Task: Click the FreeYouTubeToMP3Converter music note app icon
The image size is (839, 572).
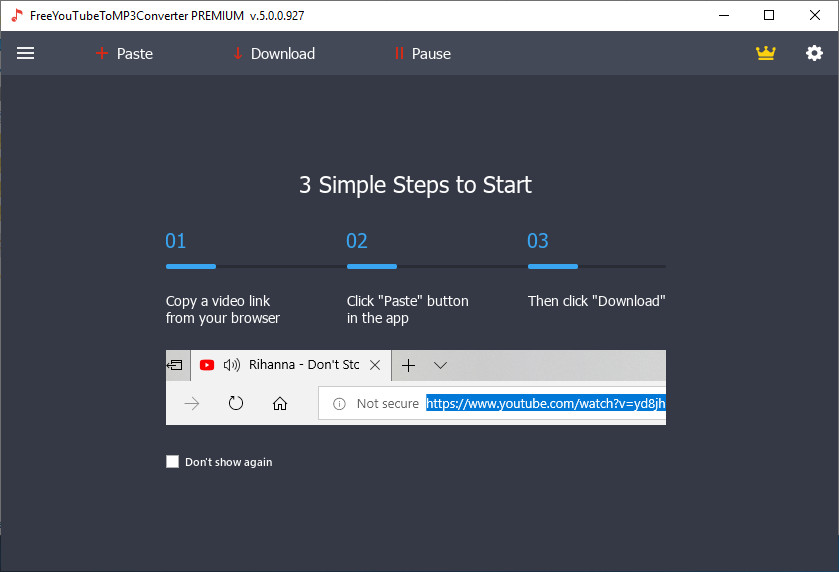Action: click(x=17, y=16)
